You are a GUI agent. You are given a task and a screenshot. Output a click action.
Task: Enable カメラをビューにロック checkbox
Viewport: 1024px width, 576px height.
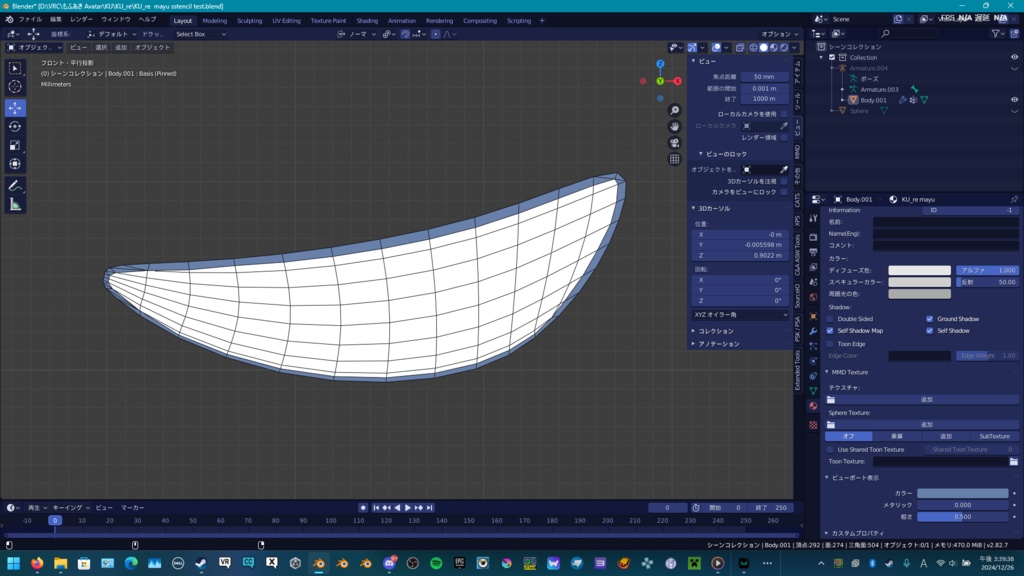pos(784,192)
